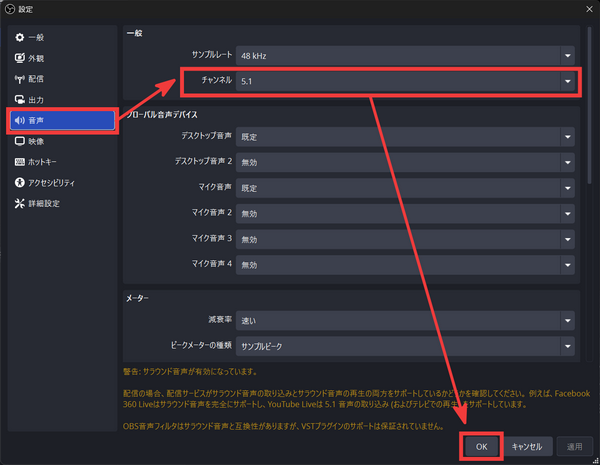Expand the チャンネル 5.1 dropdown
The height and width of the screenshot is (465, 600).
pyautogui.click(x=405, y=81)
